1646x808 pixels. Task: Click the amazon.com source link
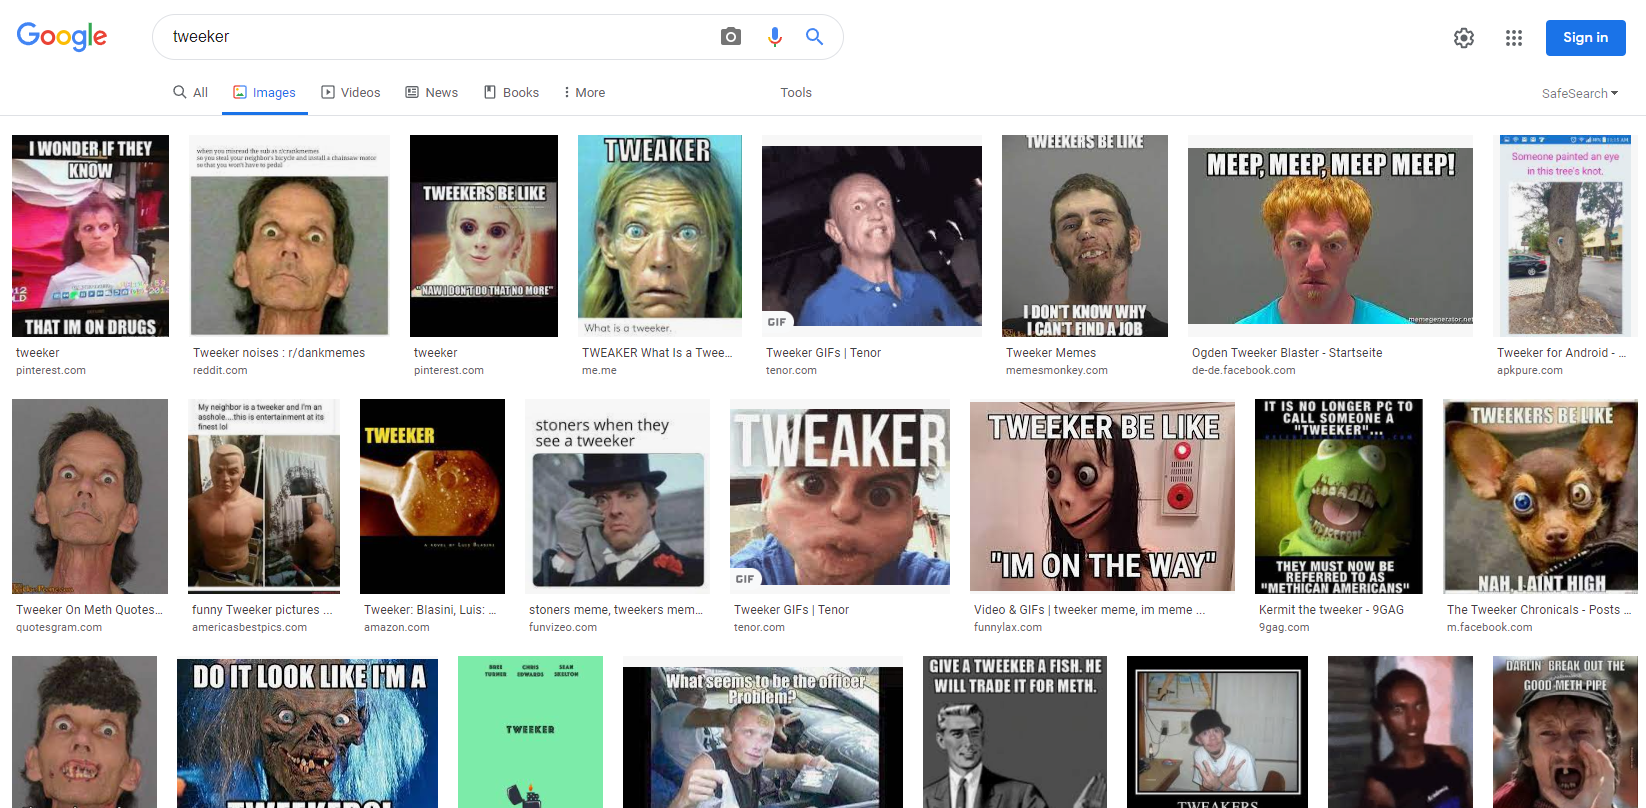[x=396, y=627]
